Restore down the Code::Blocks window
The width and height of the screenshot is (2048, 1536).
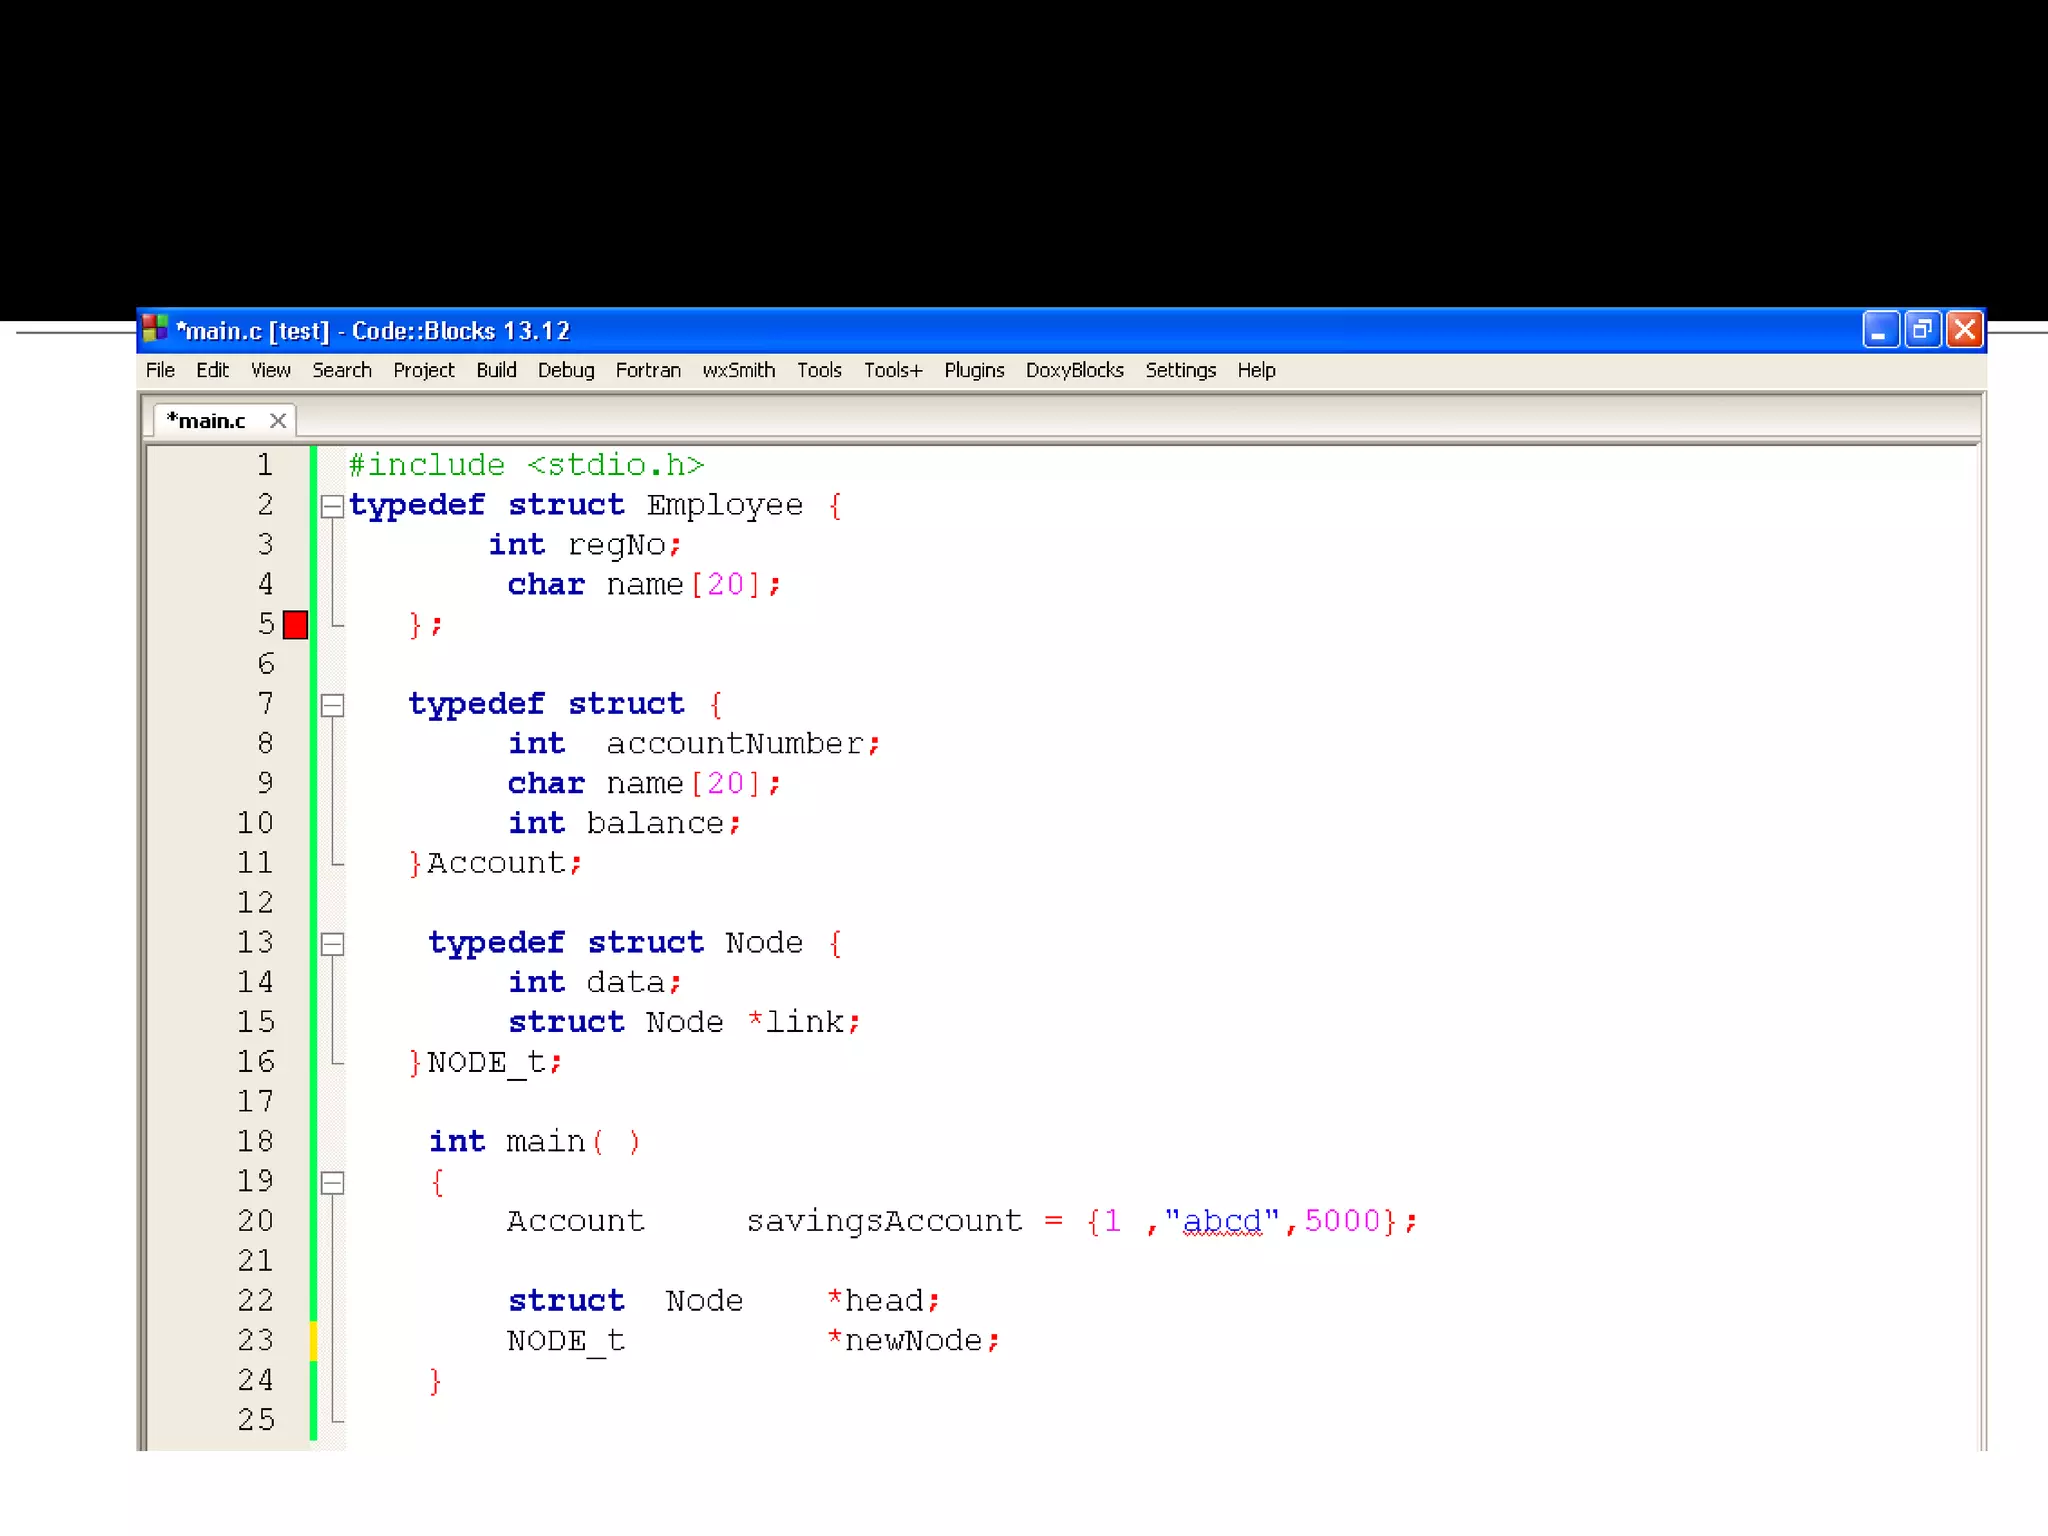coord(1922,329)
